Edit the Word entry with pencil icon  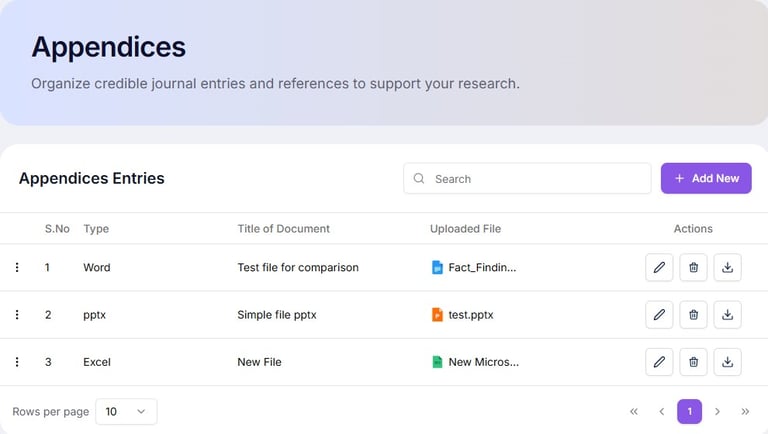point(659,267)
